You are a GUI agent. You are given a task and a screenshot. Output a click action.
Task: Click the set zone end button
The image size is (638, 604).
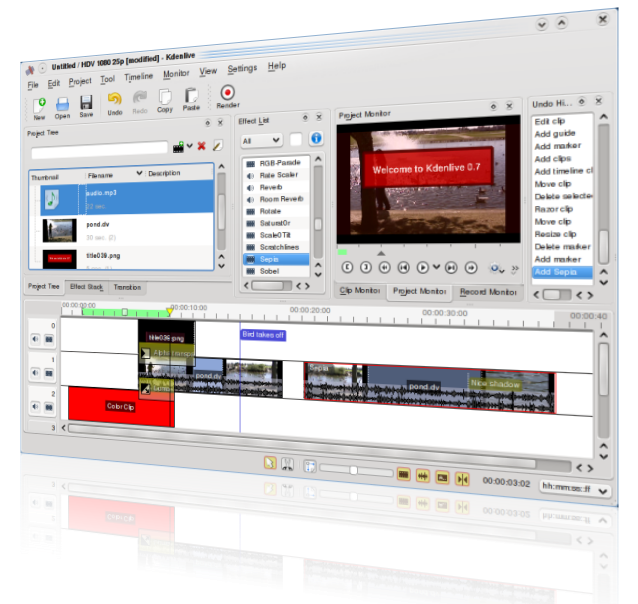tap(366, 267)
